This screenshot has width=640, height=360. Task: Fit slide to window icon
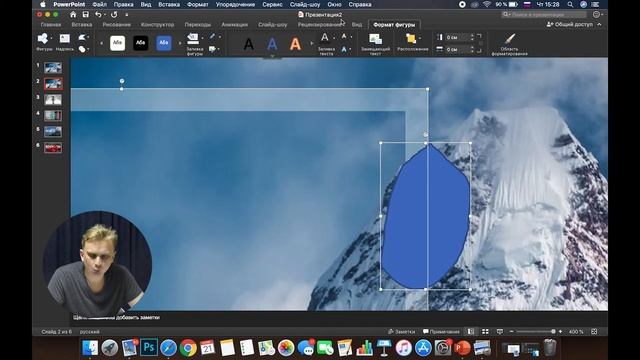[x=594, y=331]
